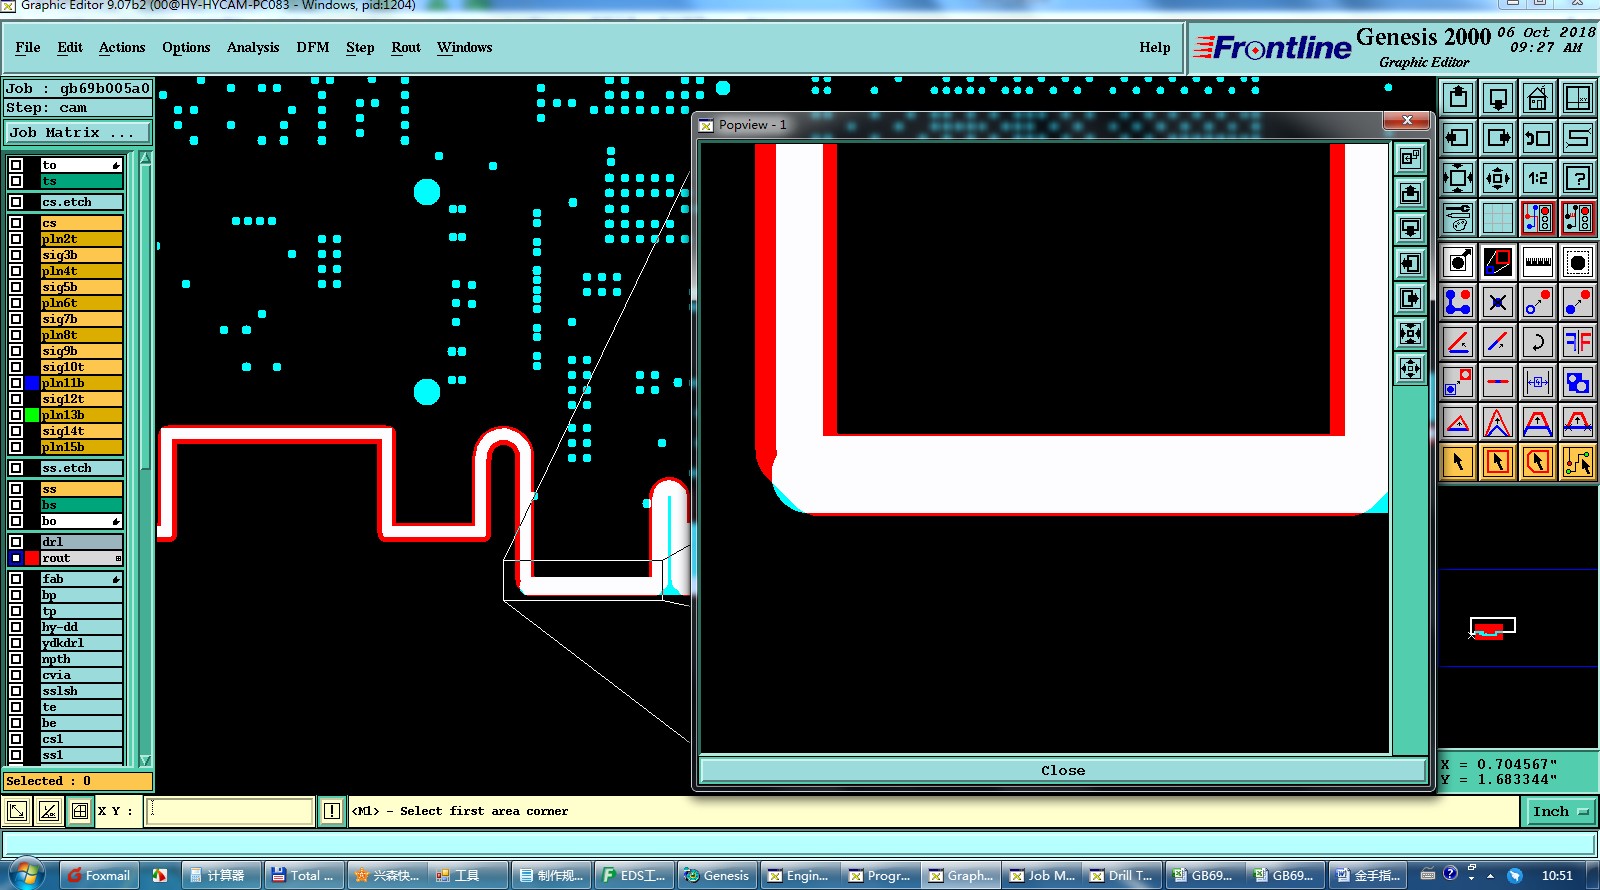Switch to Drill T... taskbar window
1600x890 pixels.
(x=1121, y=875)
